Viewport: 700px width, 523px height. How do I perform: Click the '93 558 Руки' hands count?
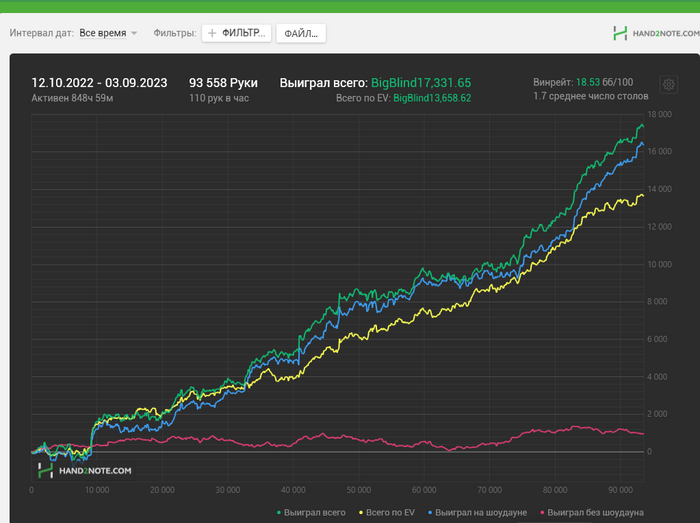pos(223,82)
